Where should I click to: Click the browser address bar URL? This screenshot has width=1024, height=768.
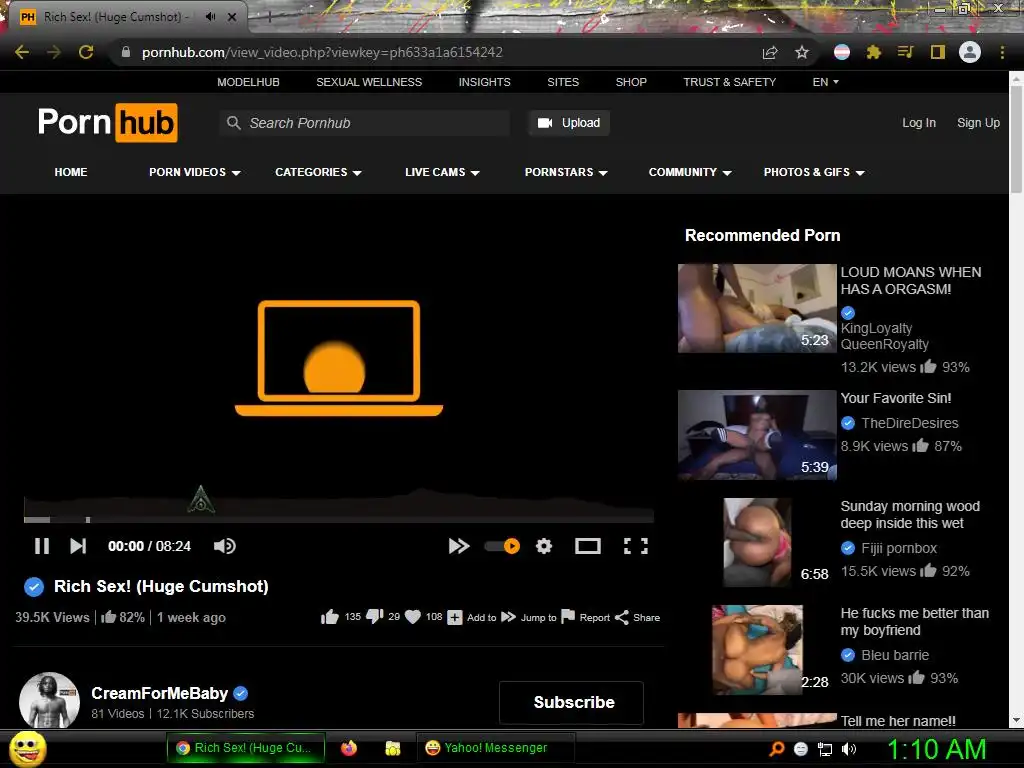tap(323, 52)
